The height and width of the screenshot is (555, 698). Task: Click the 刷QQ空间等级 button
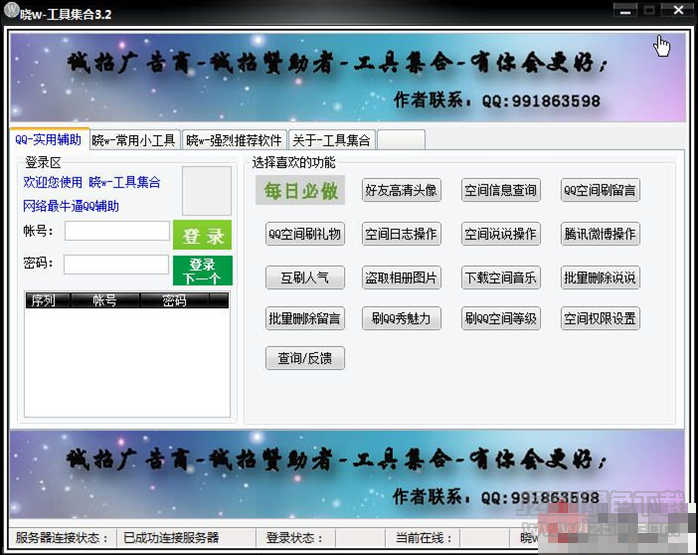500,318
